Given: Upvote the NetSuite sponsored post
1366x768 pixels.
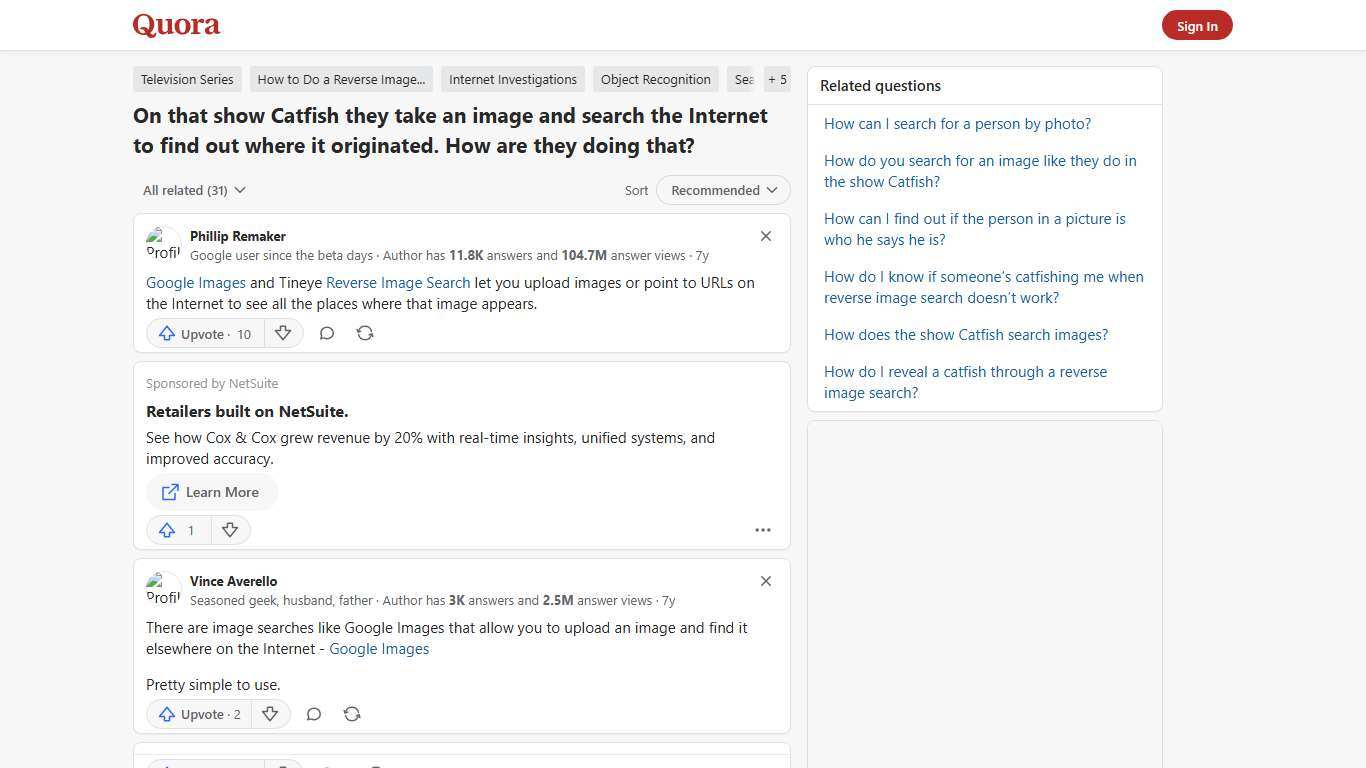Looking at the screenshot, I should (x=177, y=530).
